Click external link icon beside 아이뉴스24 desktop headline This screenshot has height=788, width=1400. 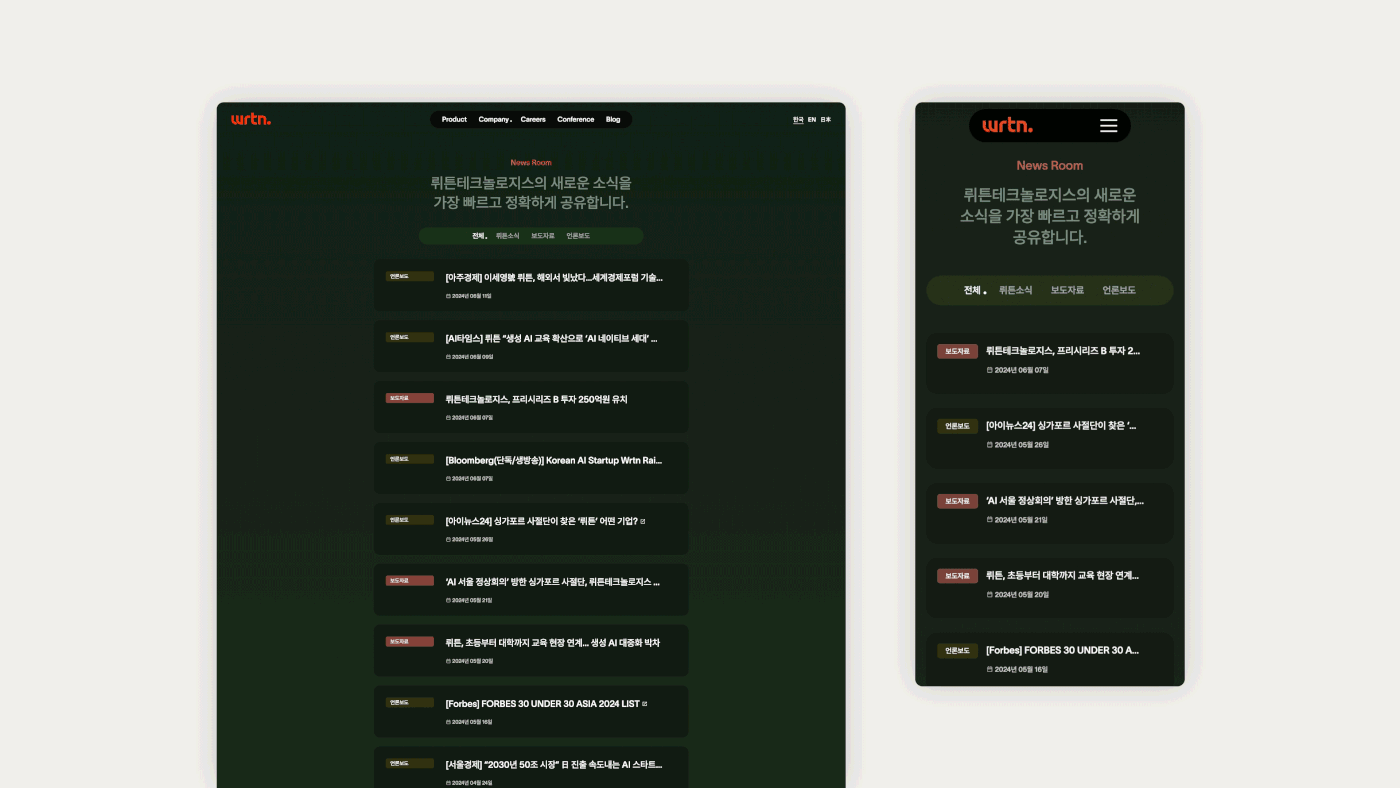coord(643,521)
